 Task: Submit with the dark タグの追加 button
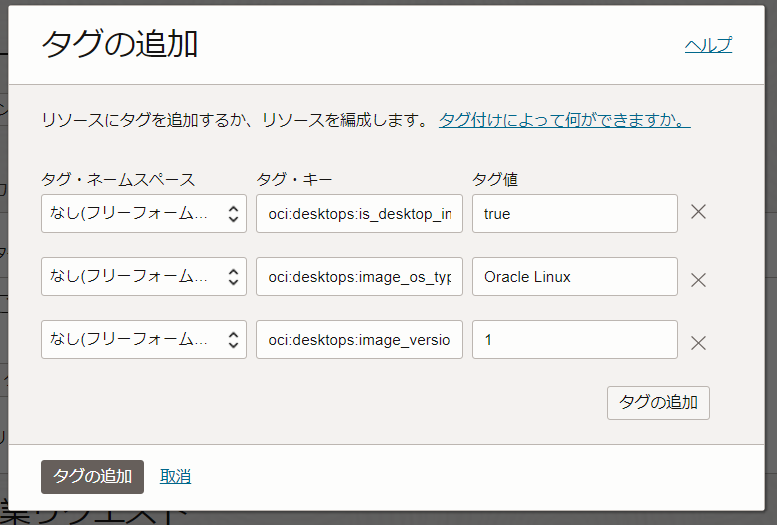click(x=92, y=477)
